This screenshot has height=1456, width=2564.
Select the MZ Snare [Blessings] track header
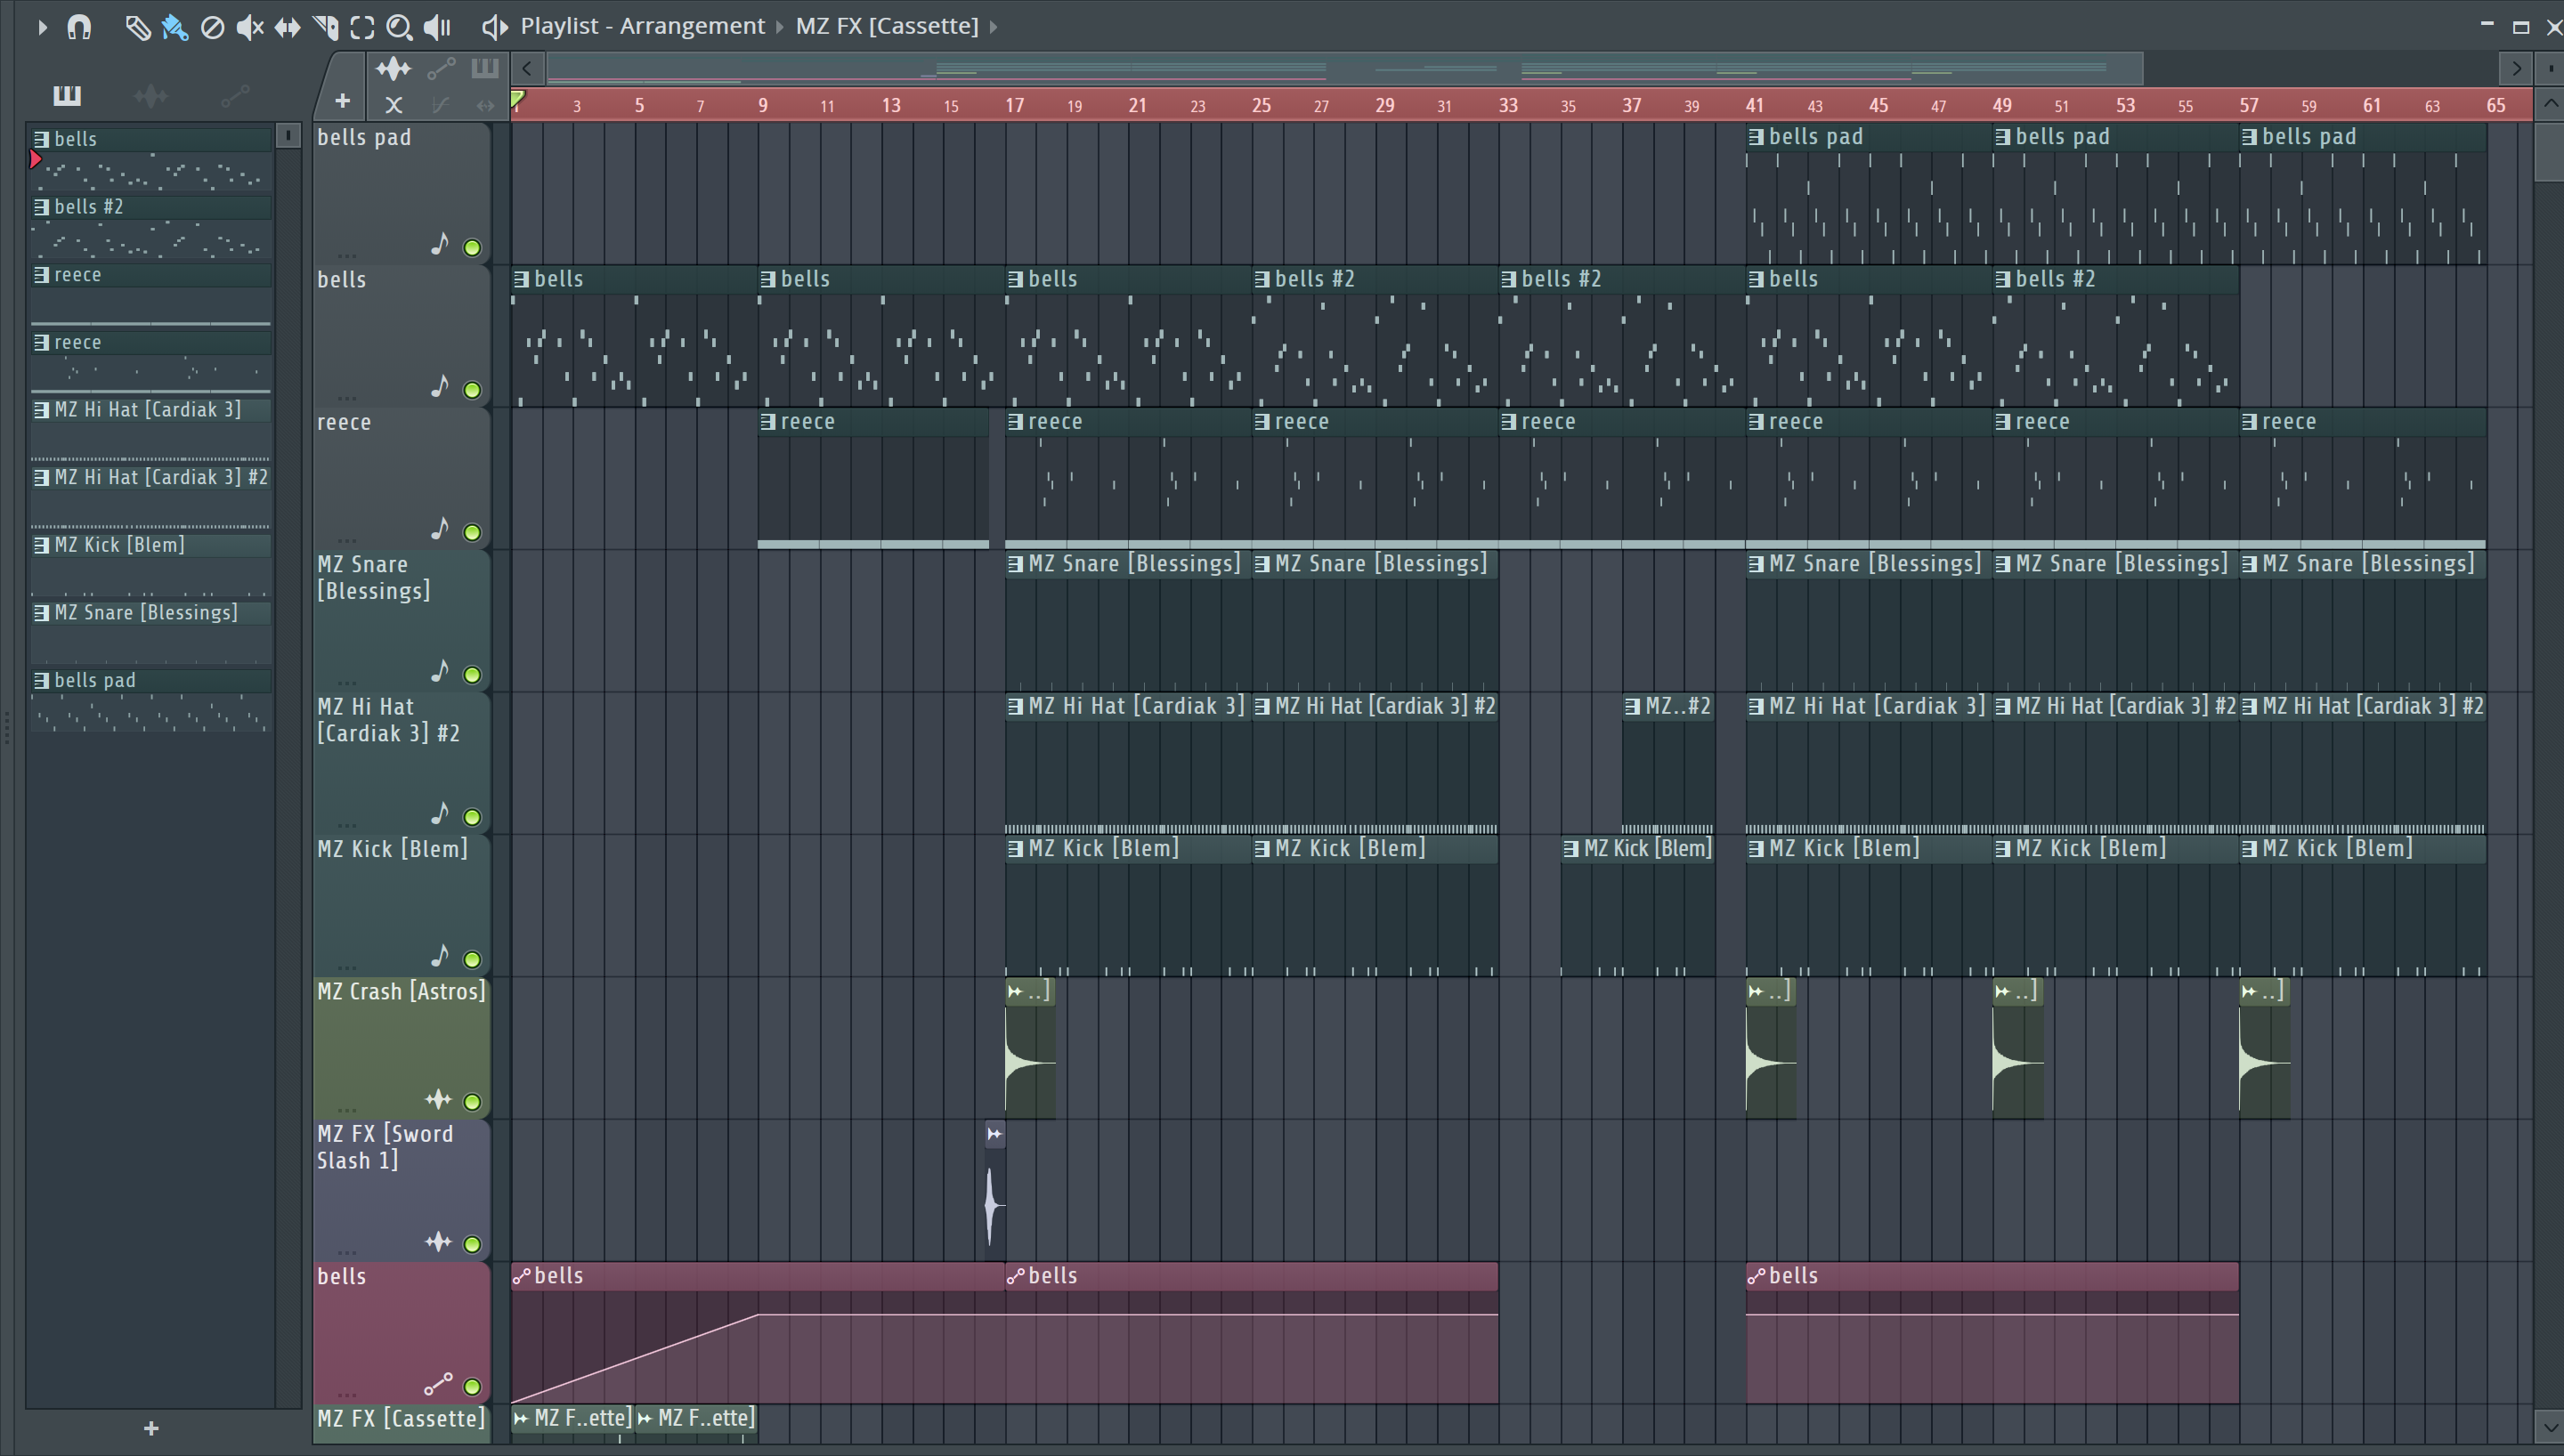pos(401,620)
